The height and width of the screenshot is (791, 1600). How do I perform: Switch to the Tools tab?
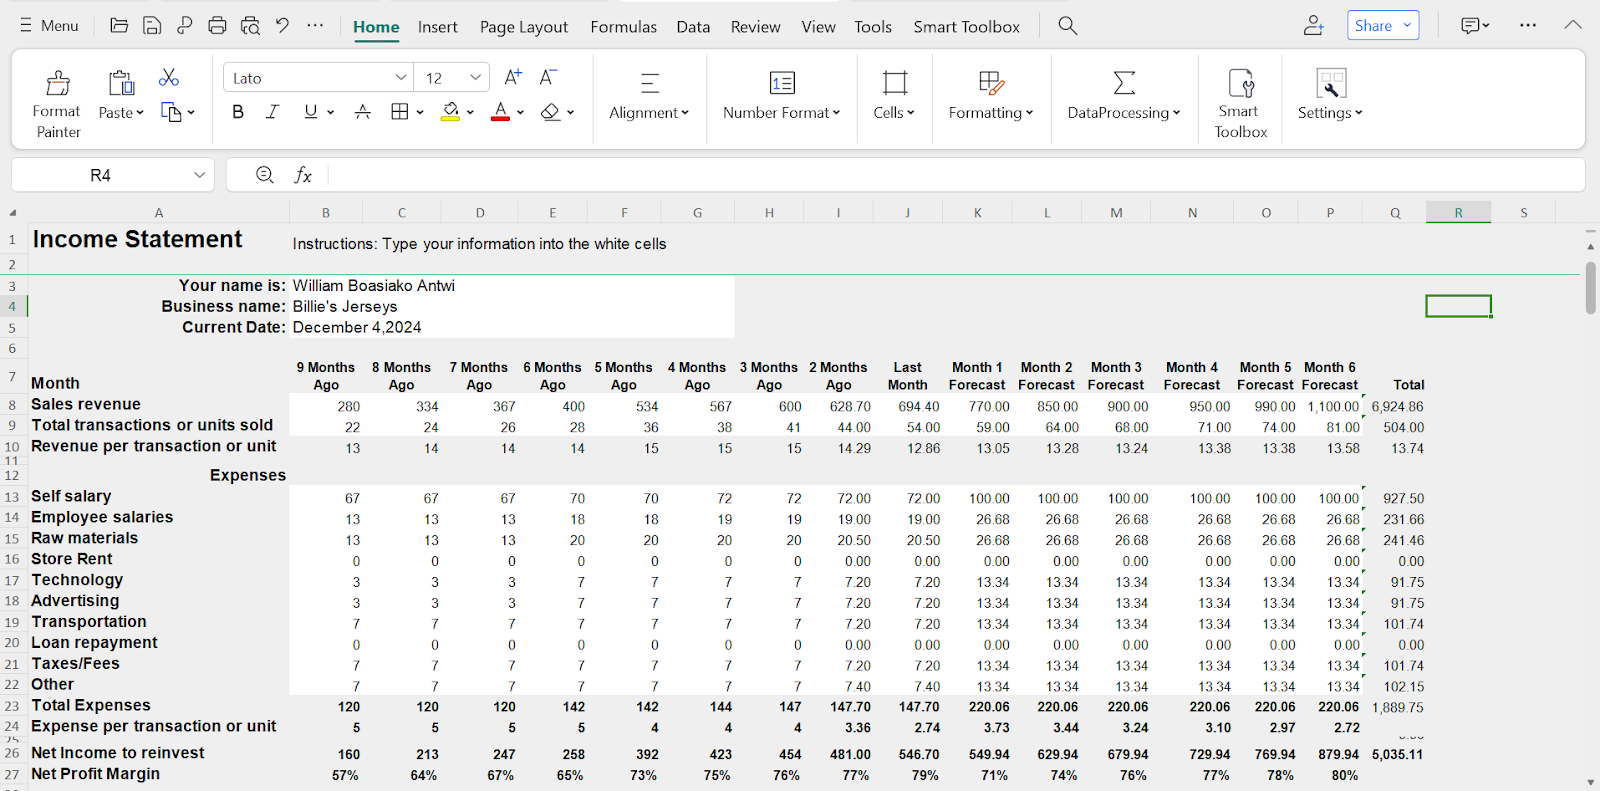point(873,27)
